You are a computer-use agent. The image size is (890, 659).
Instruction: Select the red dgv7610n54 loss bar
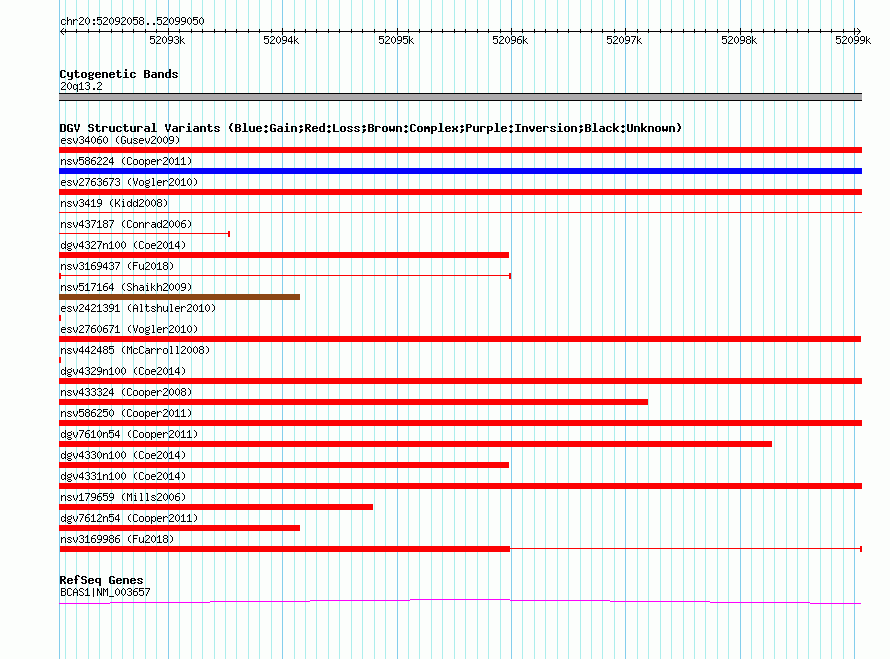415,444
